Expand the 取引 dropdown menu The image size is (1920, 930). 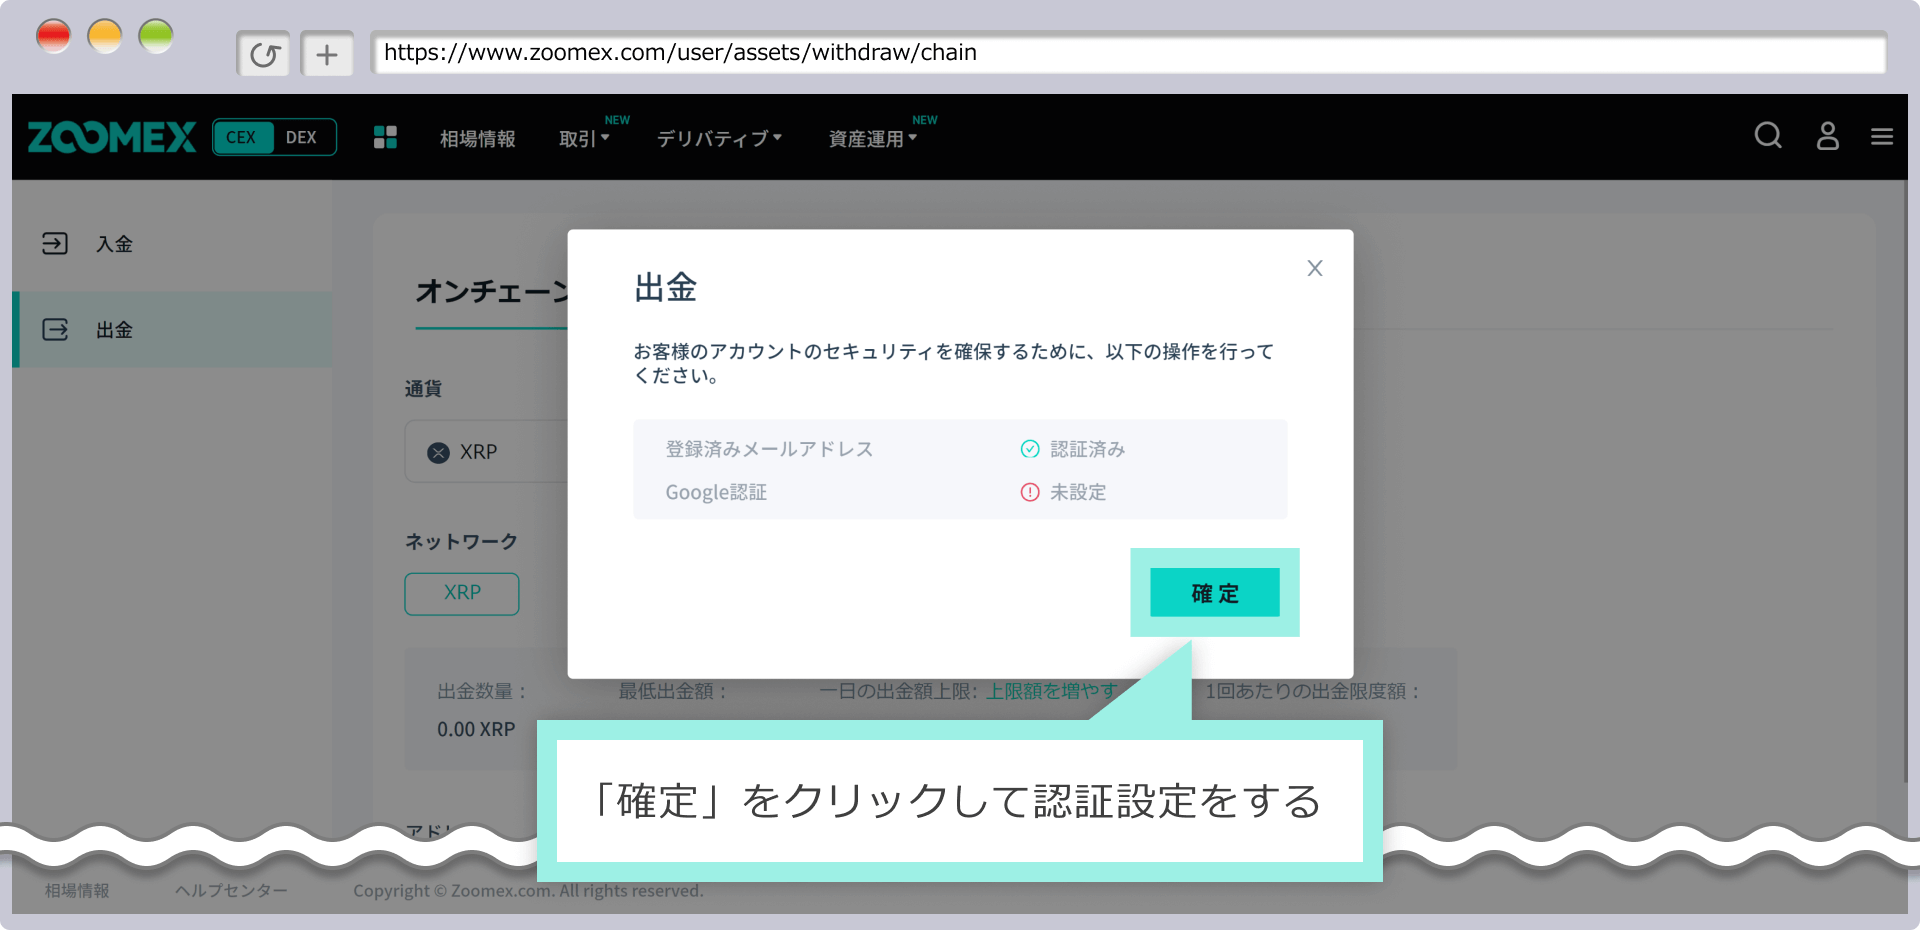pos(584,139)
